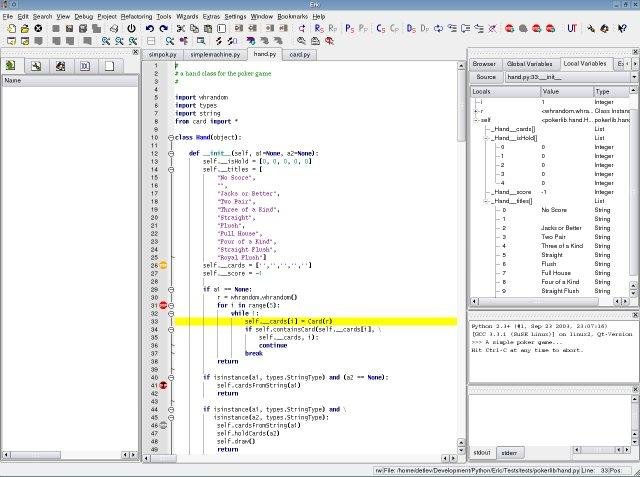The image size is (640, 477).
Task: Click the Profile Script Ps icon
Action: coord(349,29)
